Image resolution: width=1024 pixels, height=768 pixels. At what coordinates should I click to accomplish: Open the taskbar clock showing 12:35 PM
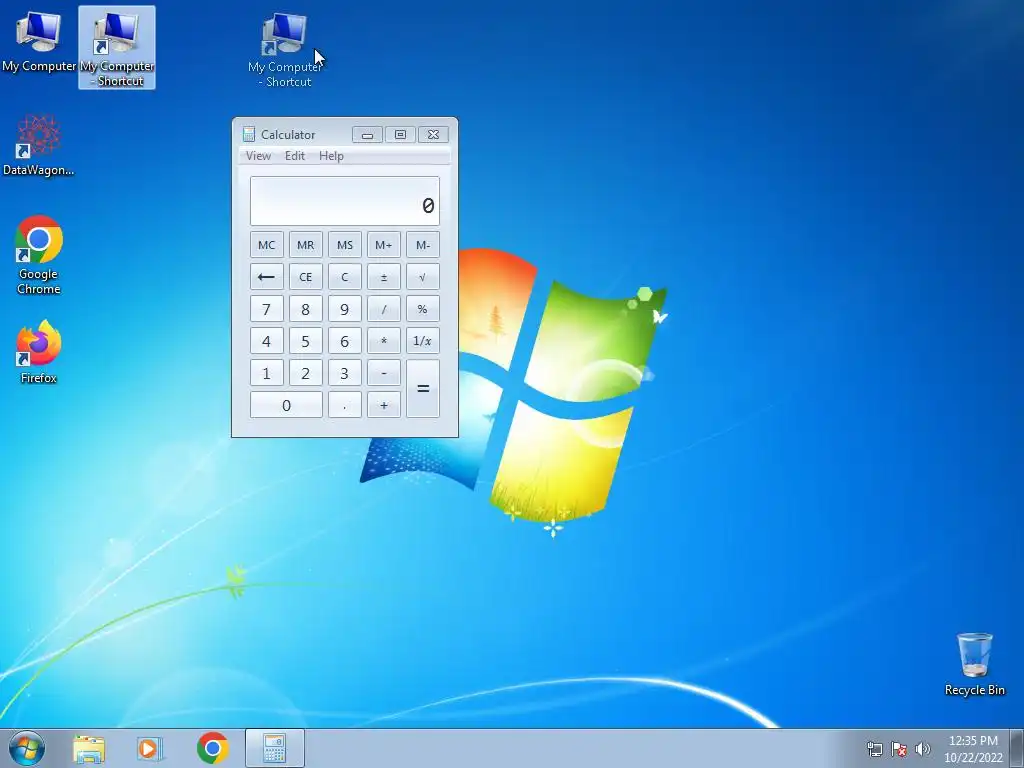click(973, 749)
